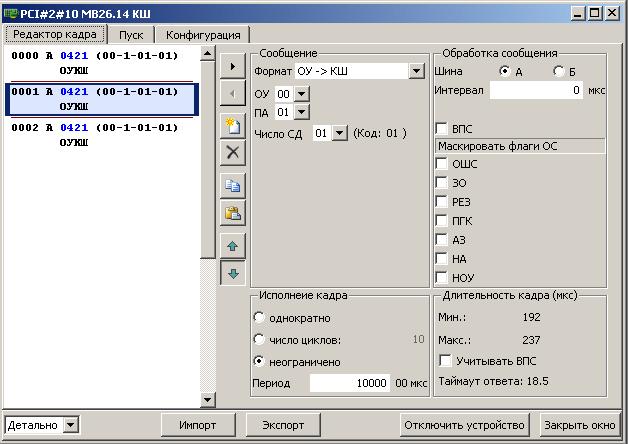
Task: Open the Формат ОУ -> КШ dropdown
Action: pyautogui.click(x=417, y=71)
